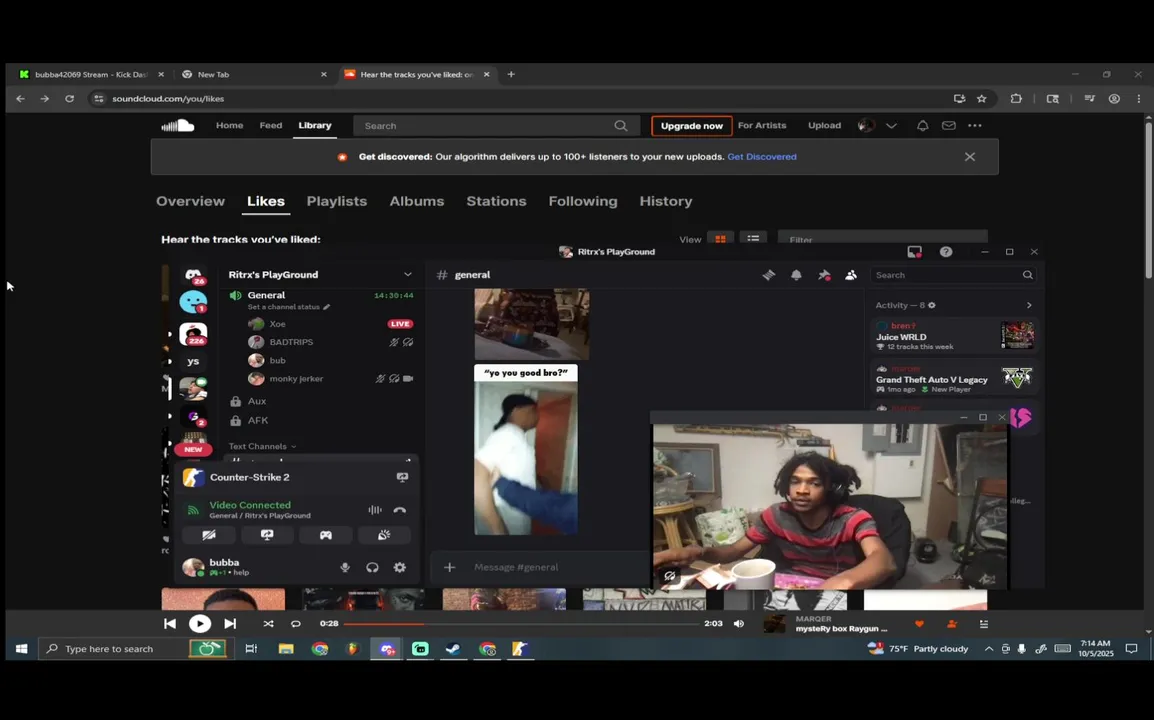
Task: Open Discord threads icon in channel header
Action: 768,275
